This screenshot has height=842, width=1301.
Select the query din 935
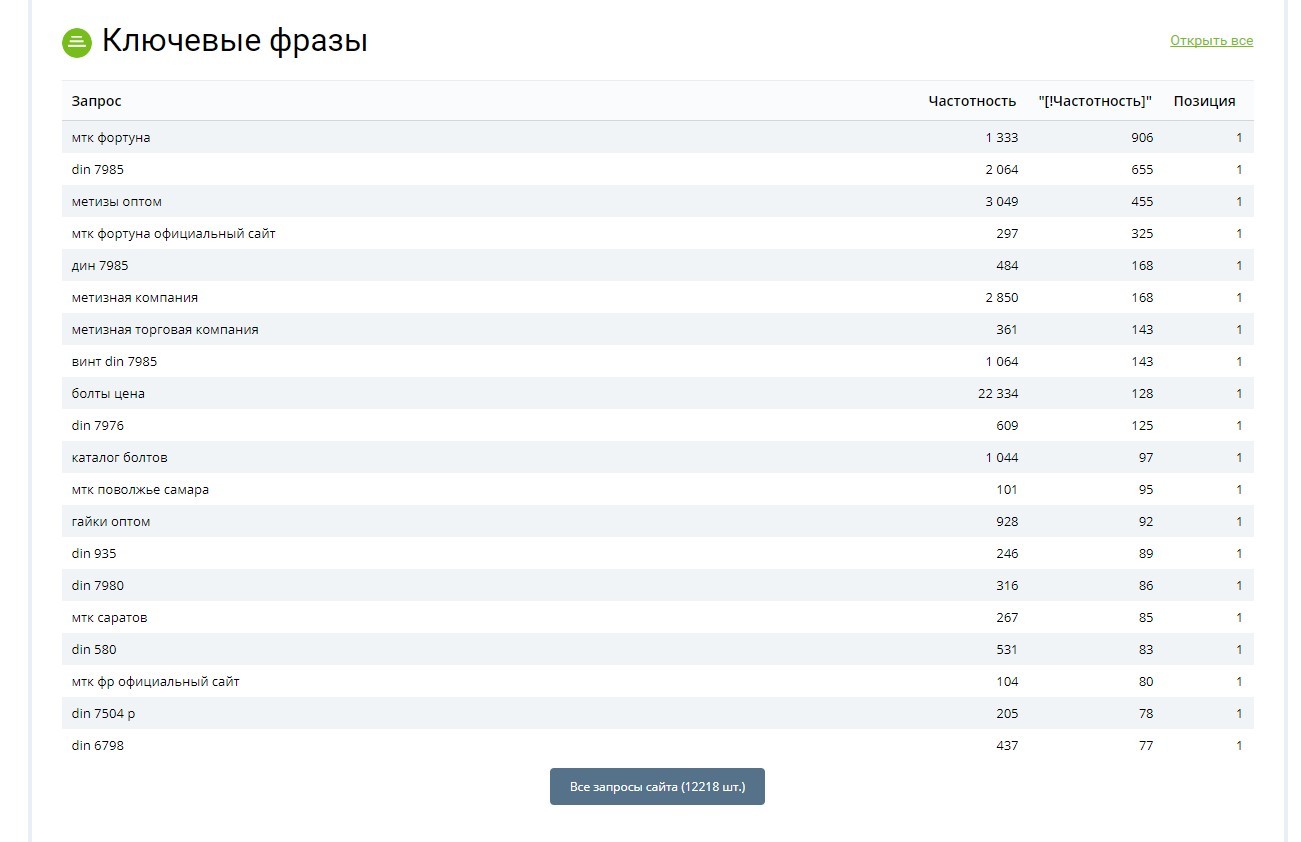click(x=94, y=553)
